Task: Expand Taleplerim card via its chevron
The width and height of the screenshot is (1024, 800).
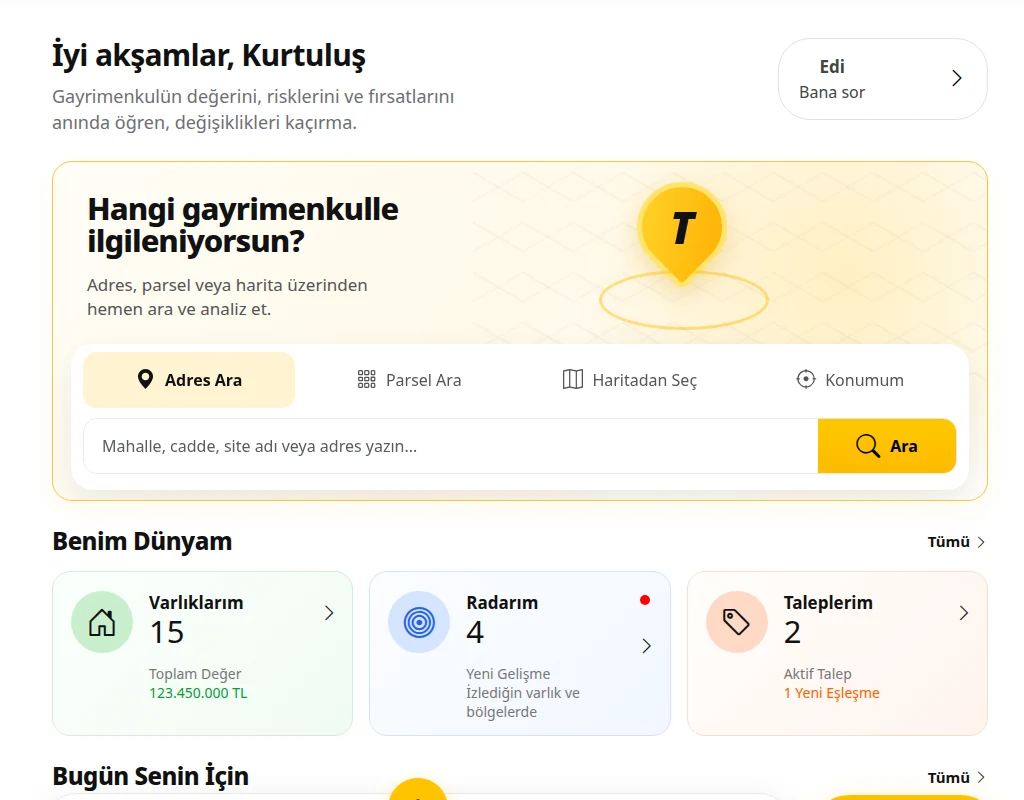Action: point(964,613)
